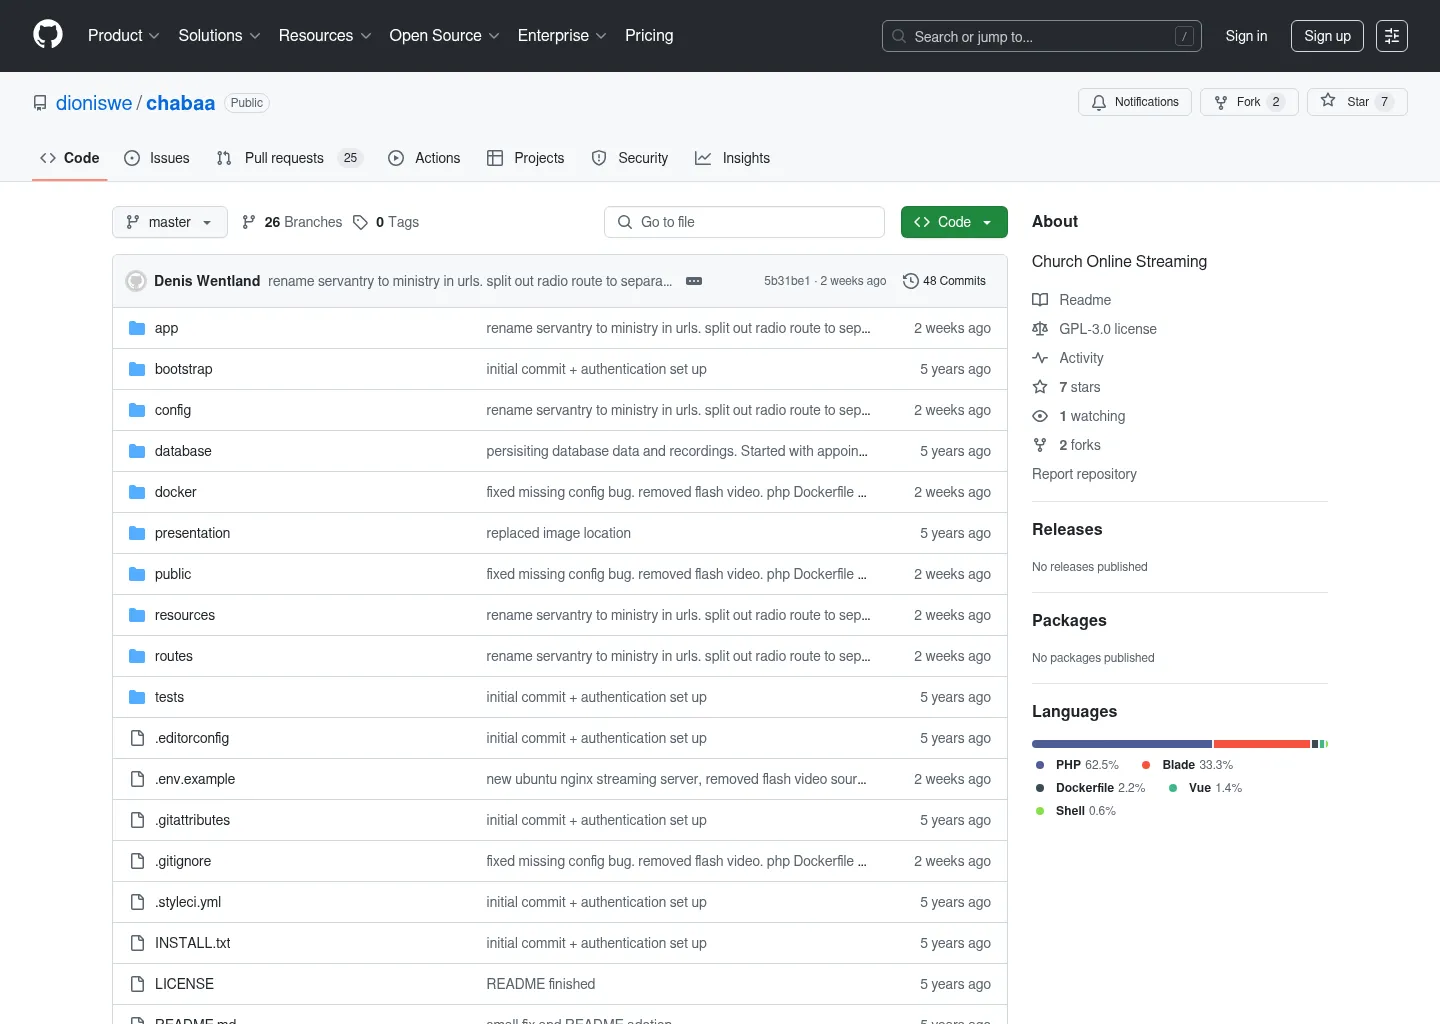Open the master branch dropdown
1440x1024 pixels.
(x=169, y=222)
